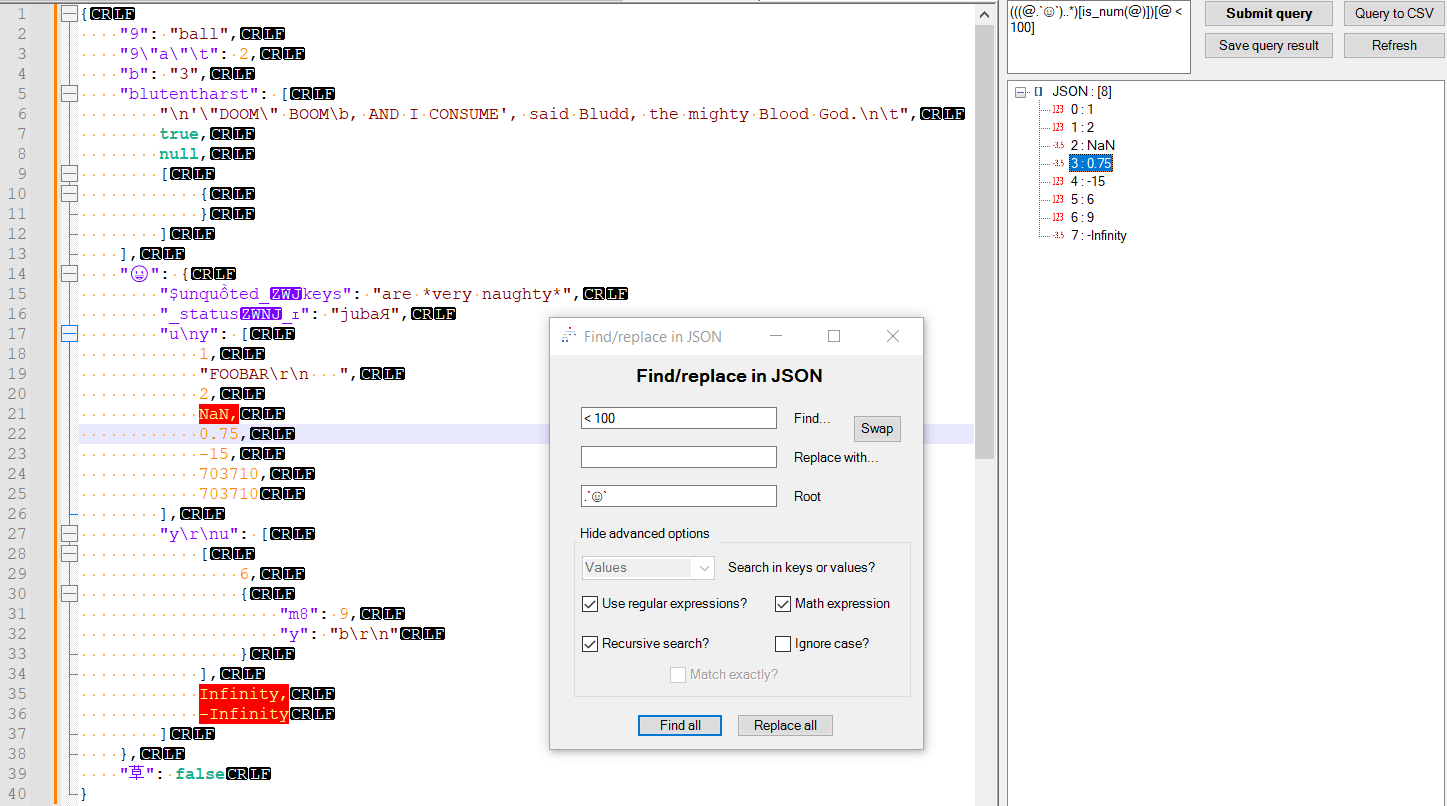Collapse fold marker on line 9
This screenshot has width=1447, height=806.
click(x=69, y=174)
